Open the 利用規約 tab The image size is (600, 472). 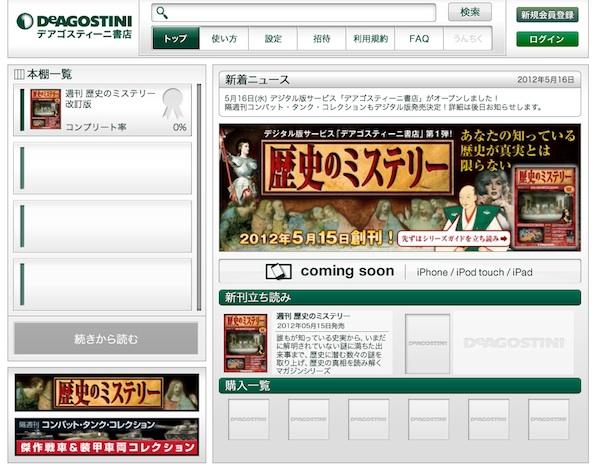pos(370,39)
